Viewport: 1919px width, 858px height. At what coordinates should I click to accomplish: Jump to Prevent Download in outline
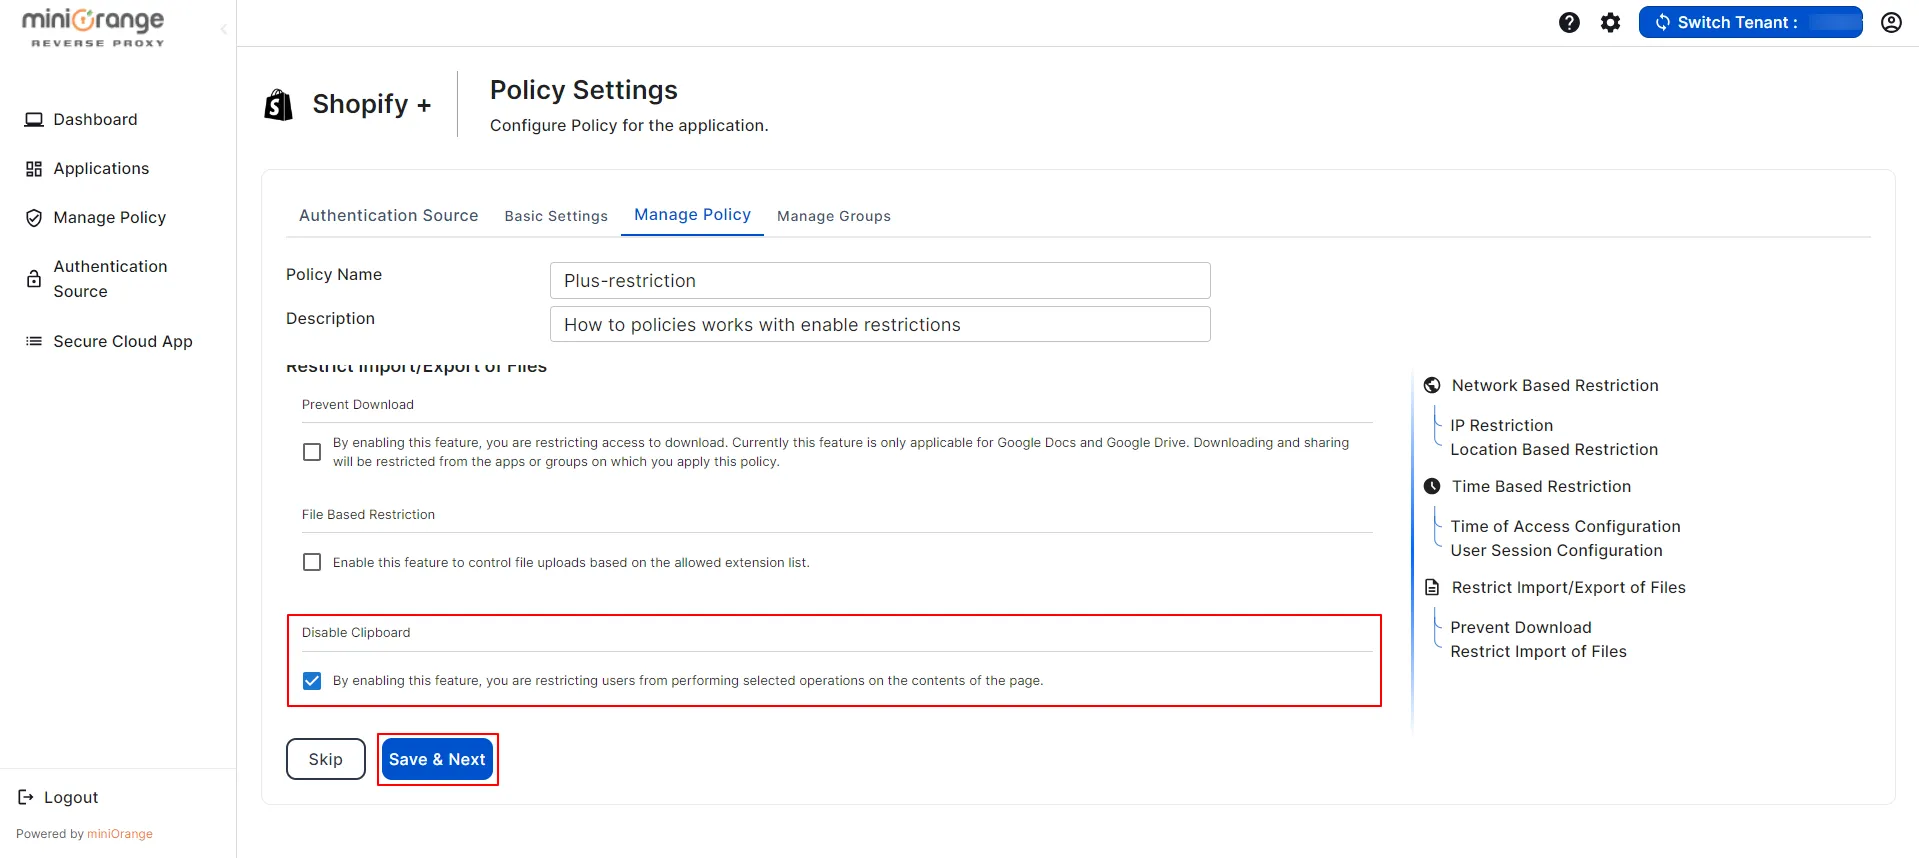[x=1520, y=627]
